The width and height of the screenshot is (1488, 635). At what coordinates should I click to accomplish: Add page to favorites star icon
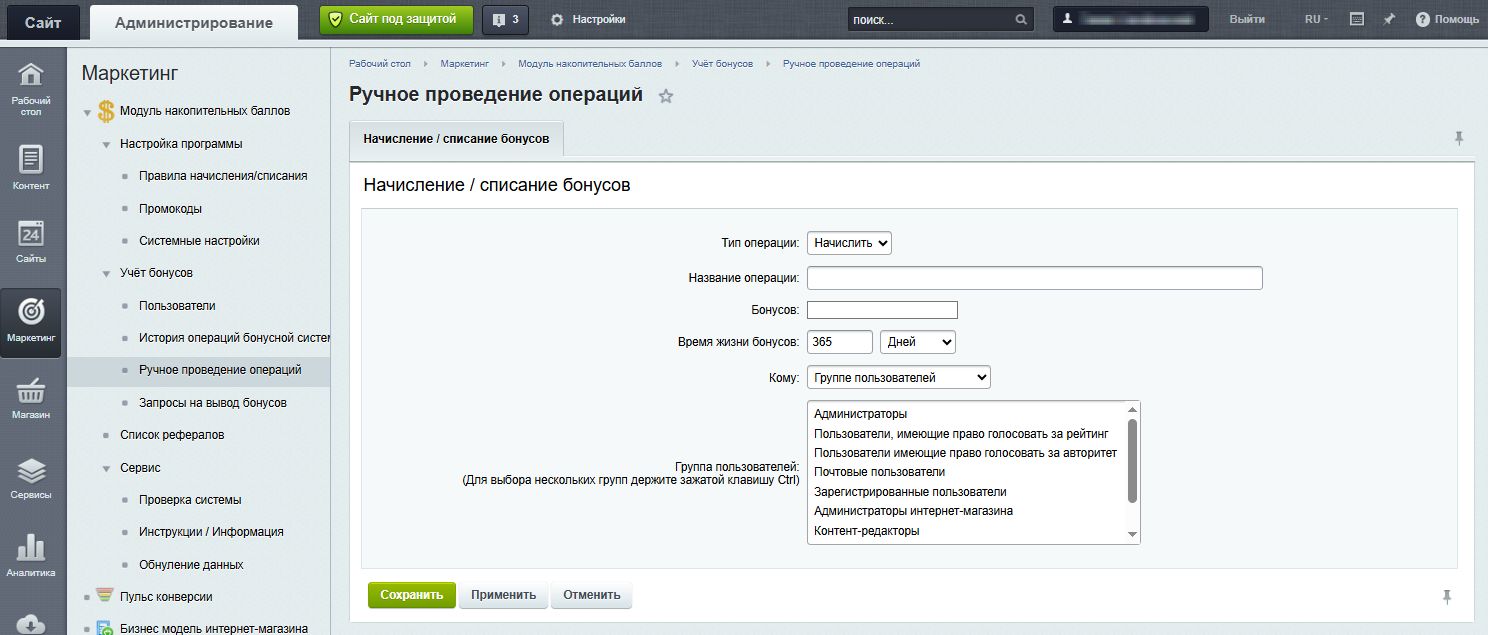point(666,96)
